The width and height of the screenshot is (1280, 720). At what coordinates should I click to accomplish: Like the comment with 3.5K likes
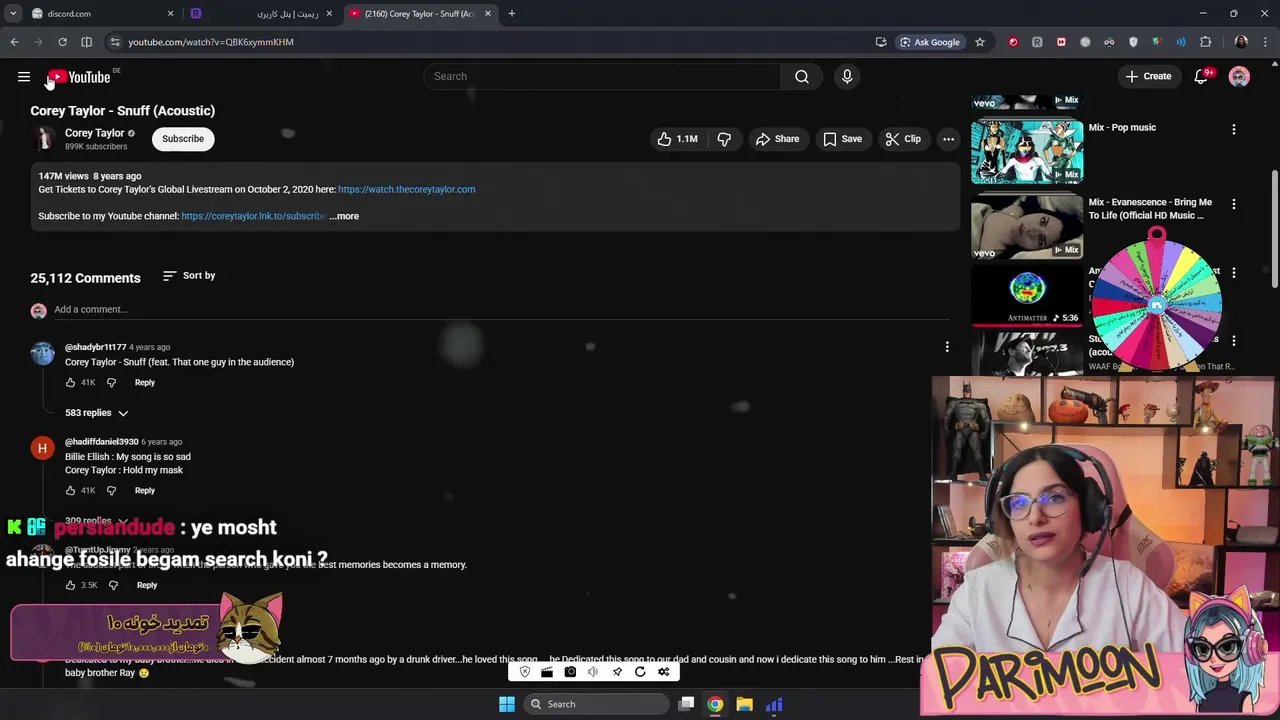pos(70,585)
